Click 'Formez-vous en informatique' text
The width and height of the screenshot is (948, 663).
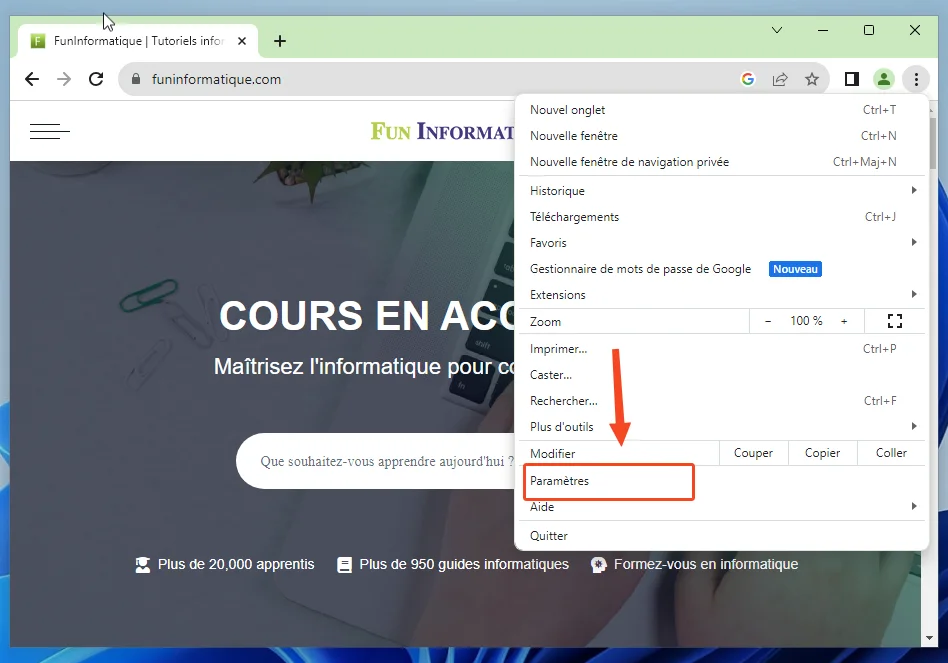[x=706, y=564]
